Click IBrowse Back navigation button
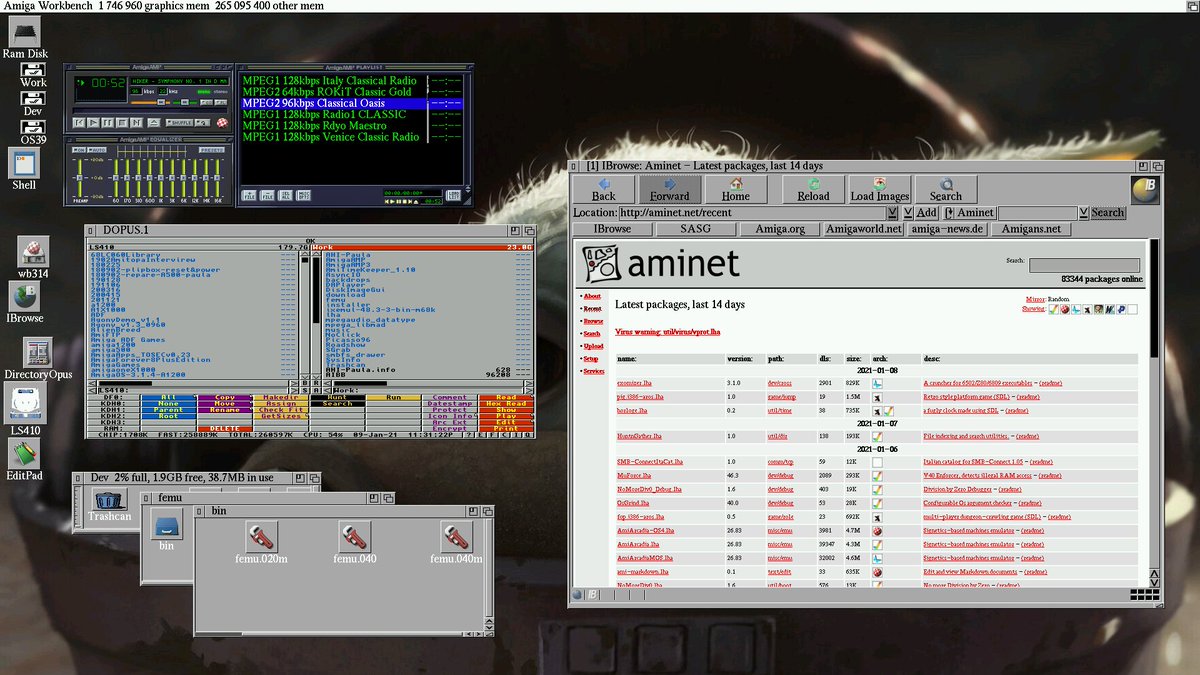The height and width of the screenshot is (675, 1200). pos(603,189)
